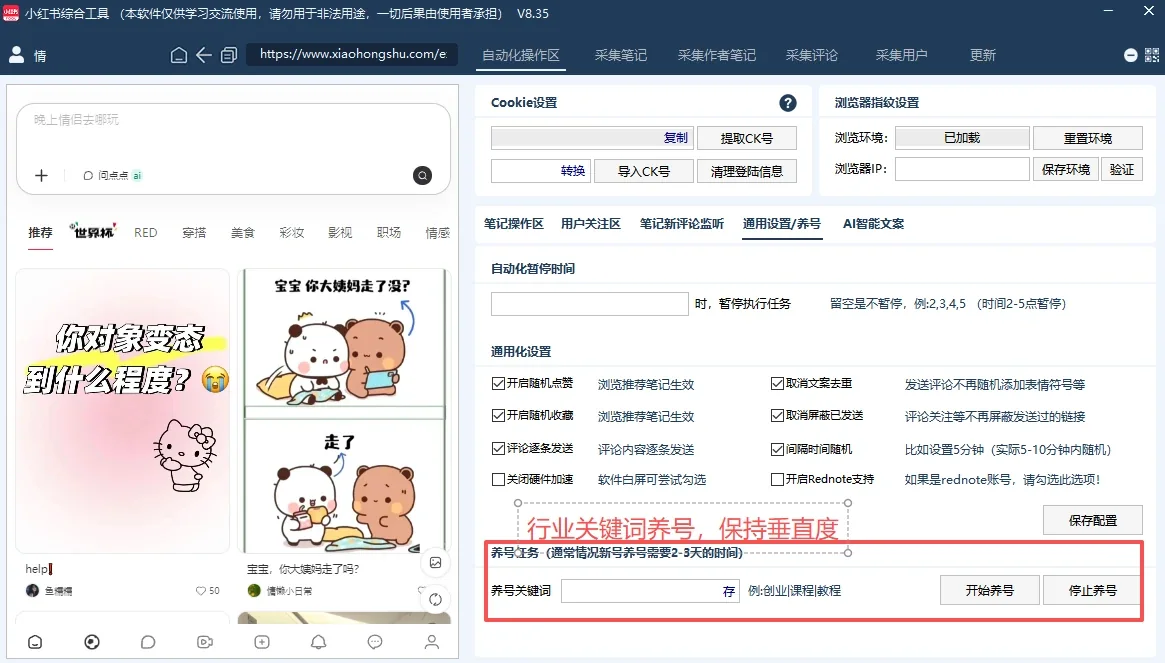Open the 采集笔记 tab
This screenshot has height=663, width=1165.
tap(620, 56)
